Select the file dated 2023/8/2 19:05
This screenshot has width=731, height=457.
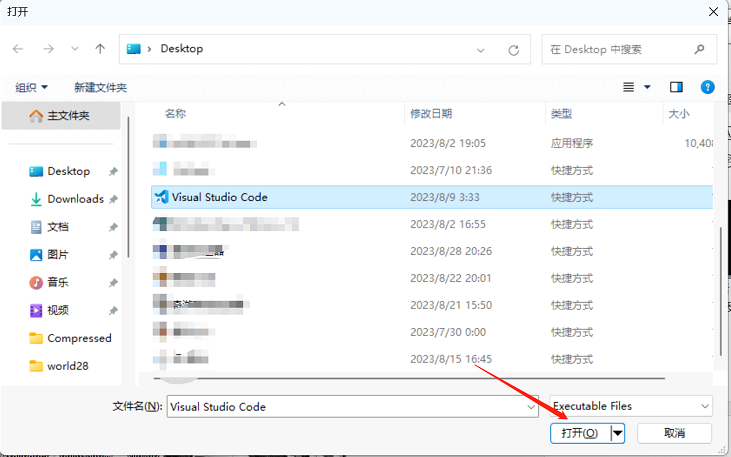pos(432,143)
